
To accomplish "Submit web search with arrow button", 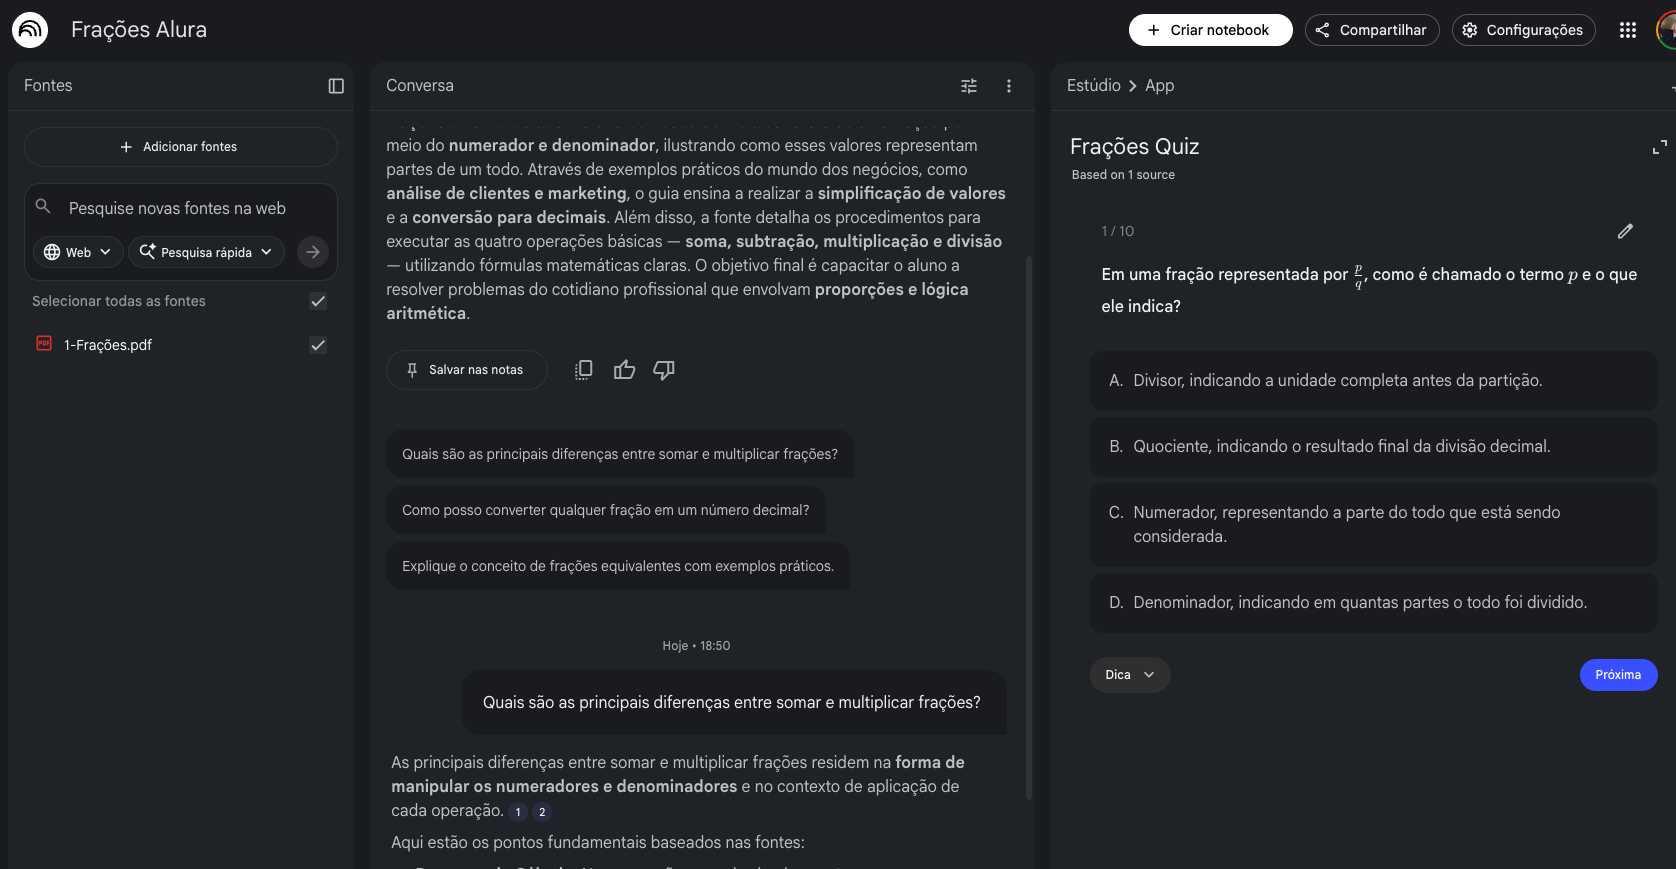I will (x=313, y=252).
